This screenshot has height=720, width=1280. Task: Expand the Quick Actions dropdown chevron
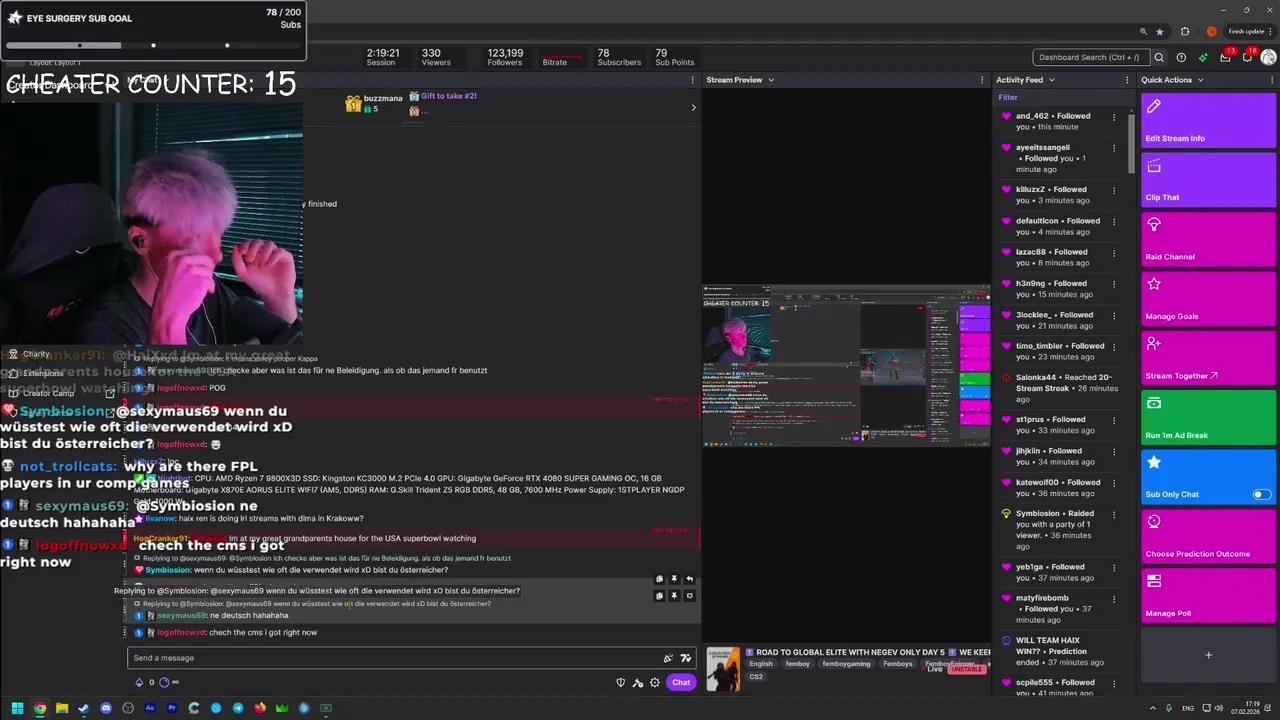tap(1200, 80)
